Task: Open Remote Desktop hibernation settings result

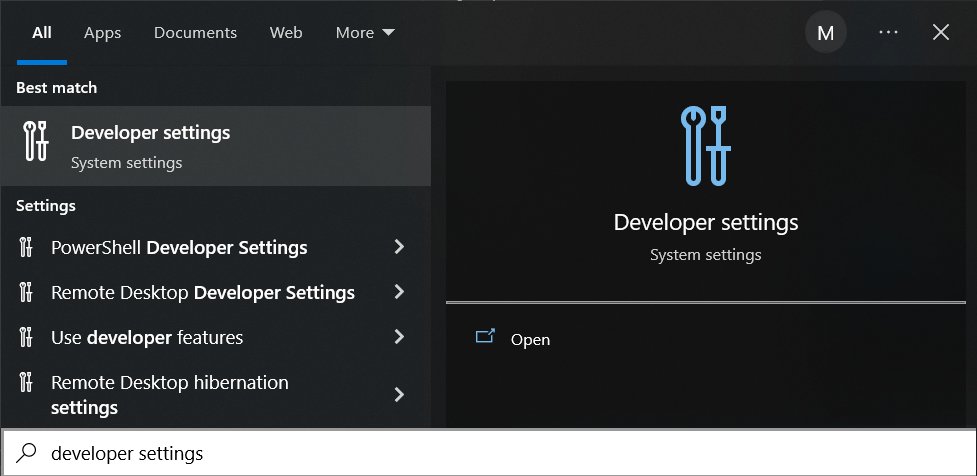Action: (216, 394)
